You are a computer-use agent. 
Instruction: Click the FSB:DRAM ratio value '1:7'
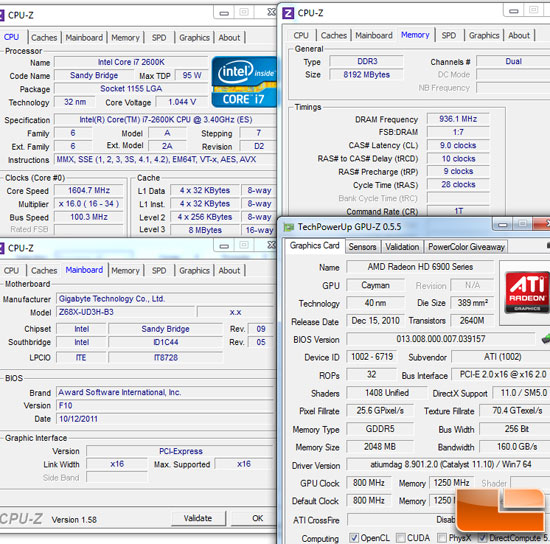pyautogui.click(x=458, y=132)
